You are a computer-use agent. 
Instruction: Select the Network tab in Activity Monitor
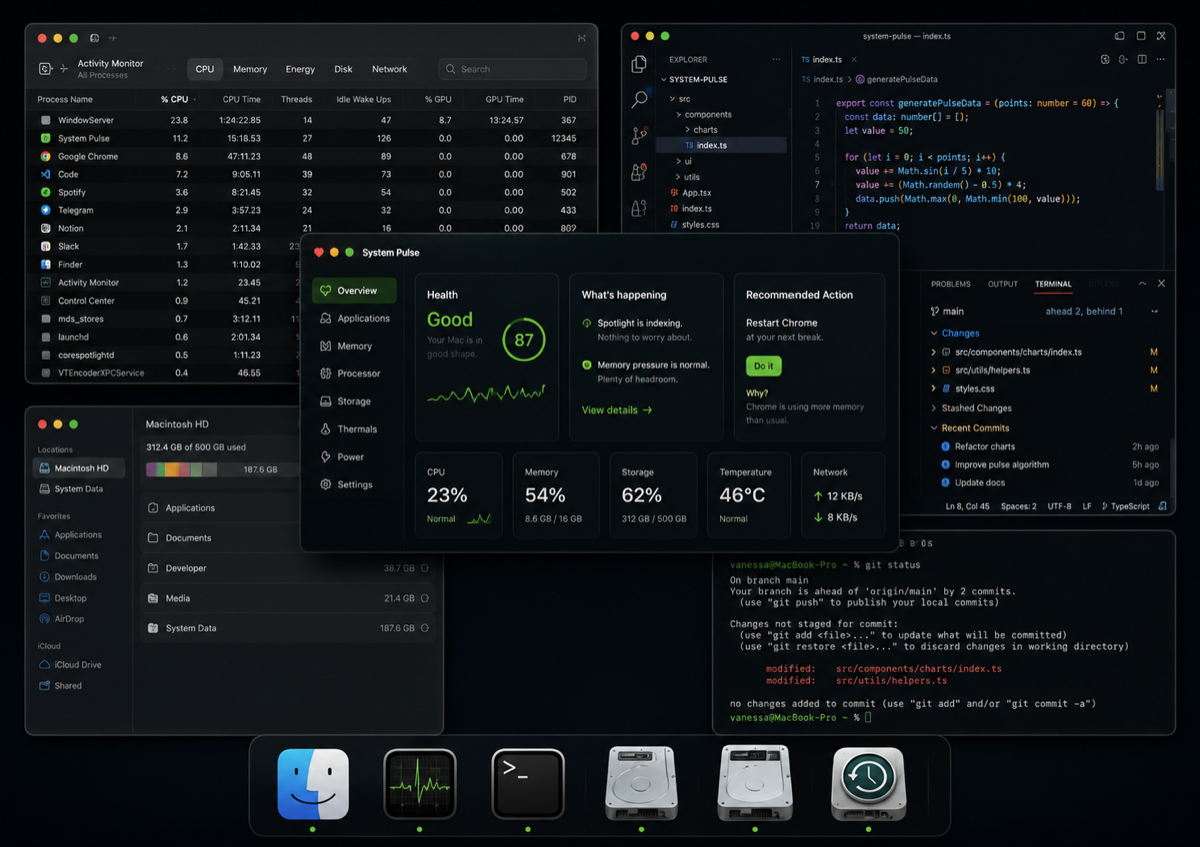point(389,69)
